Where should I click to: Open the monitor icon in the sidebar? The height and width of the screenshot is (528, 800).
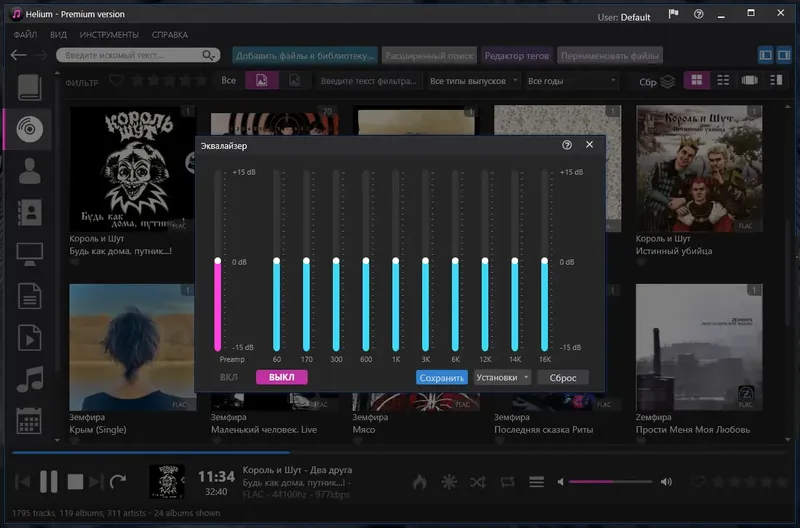pos(30,254)
